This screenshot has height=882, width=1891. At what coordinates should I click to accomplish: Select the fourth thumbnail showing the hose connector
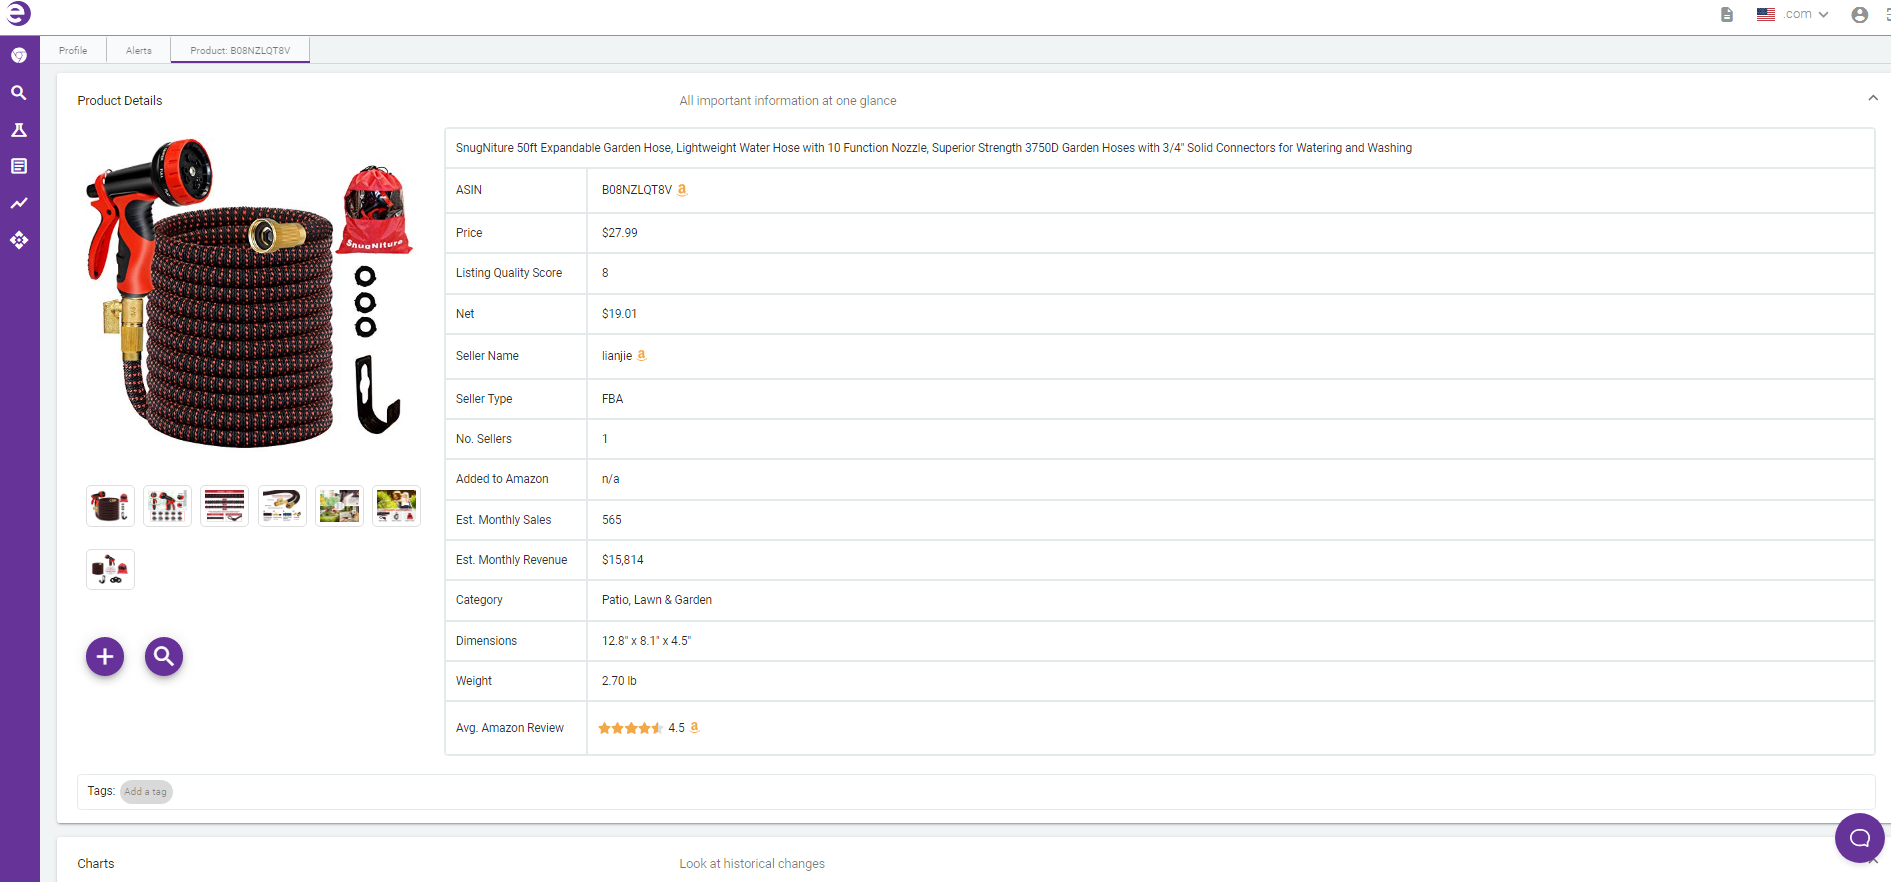tap(282, 506)
